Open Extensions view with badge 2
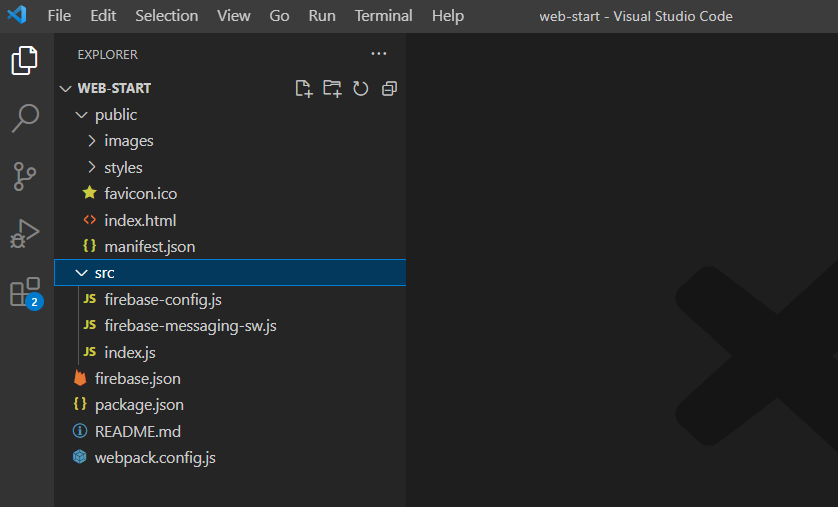The image size is (838, 507). click(x=26, y=293)
